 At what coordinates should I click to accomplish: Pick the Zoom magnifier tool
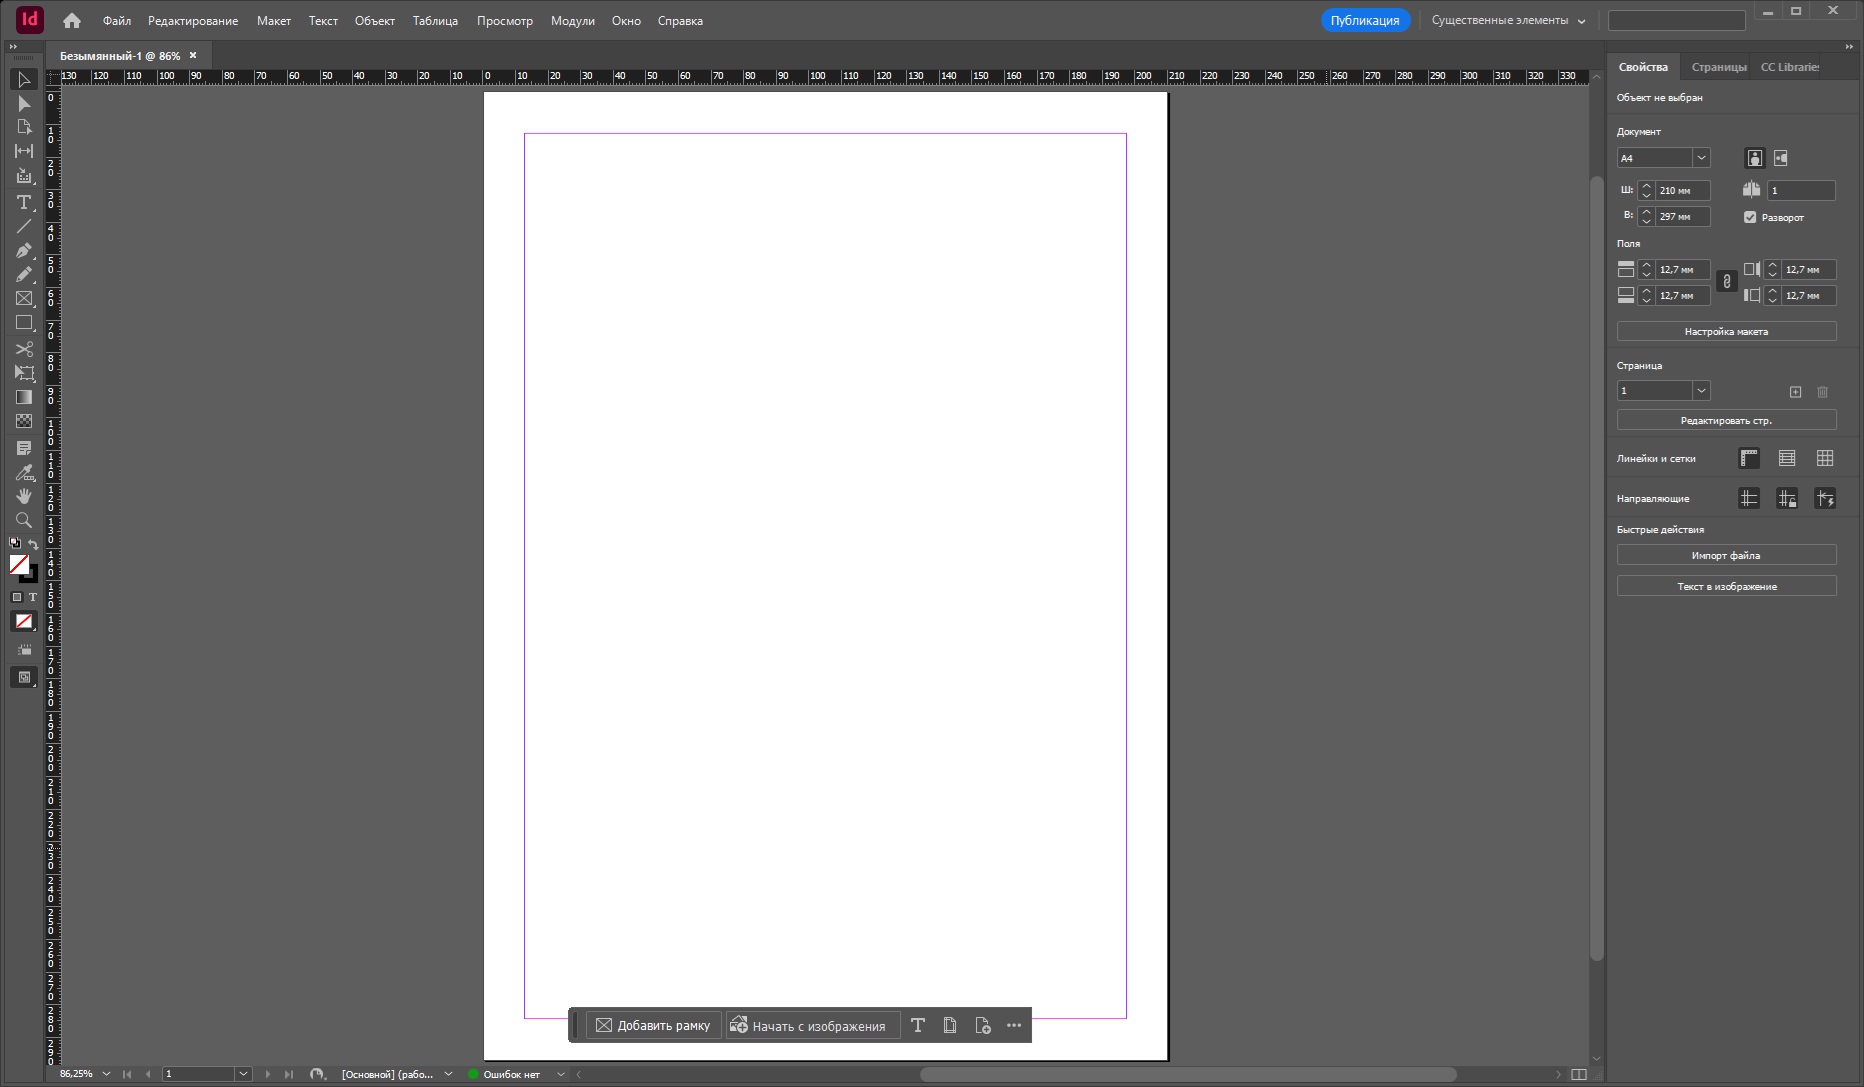pyautogui.click(x=24, y=520)
